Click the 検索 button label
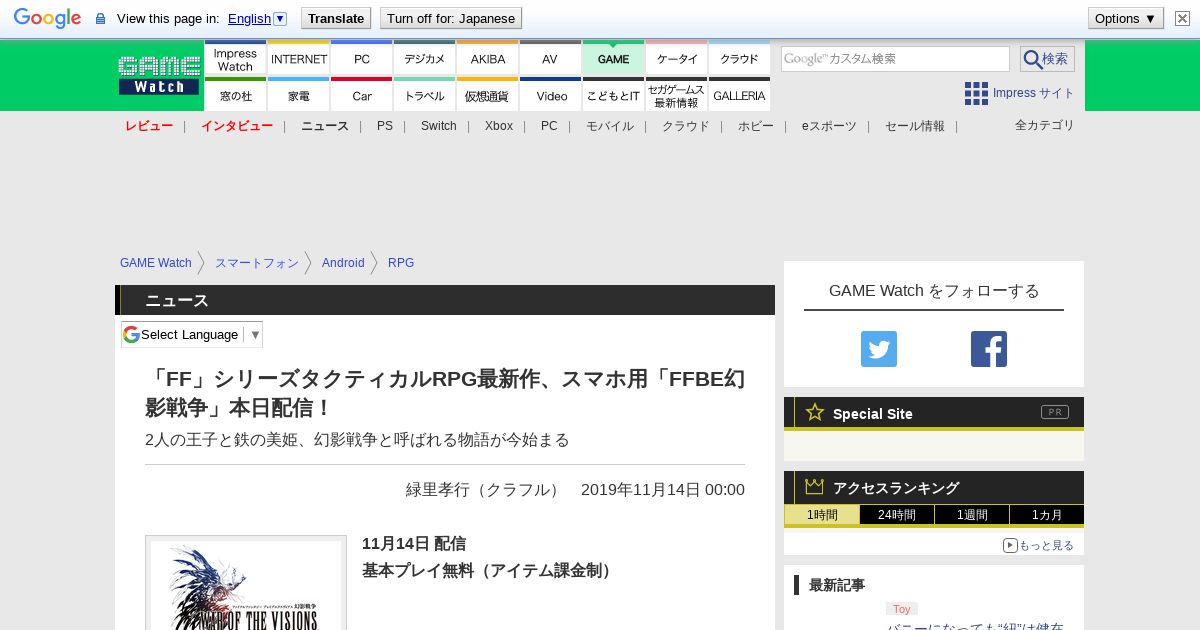The width and height of the screenshot is (1200, 630). click(1055, 59)
